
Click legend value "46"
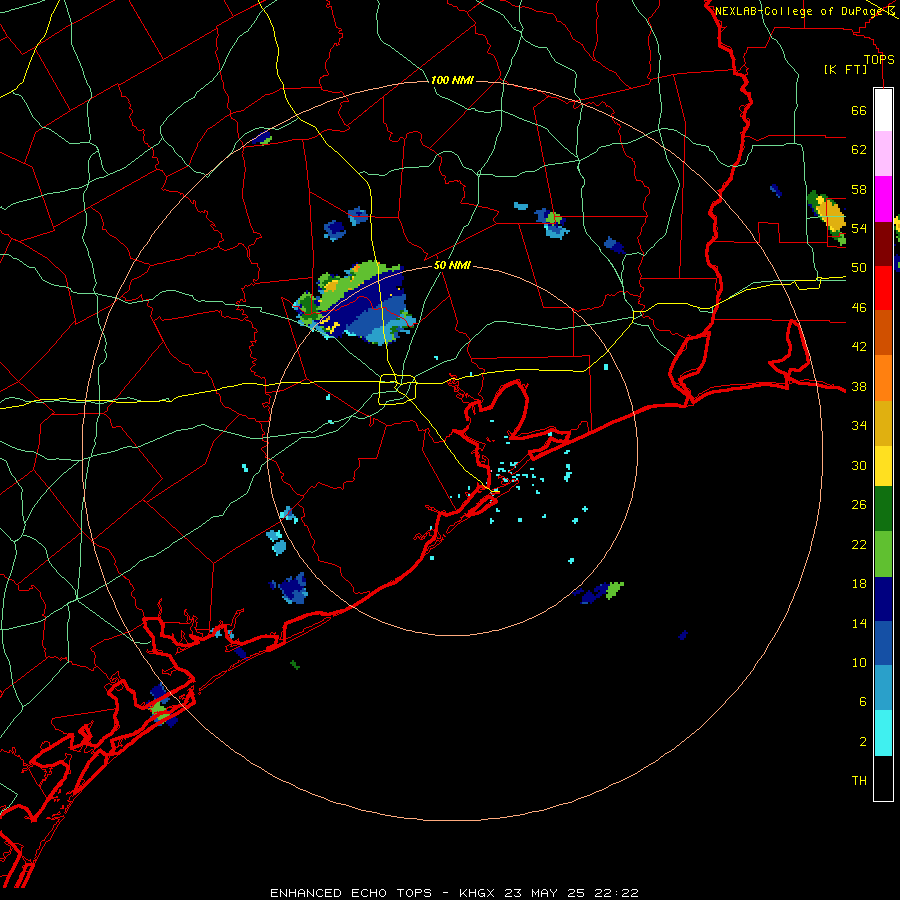pyautogui.click(x=859, y=308)
